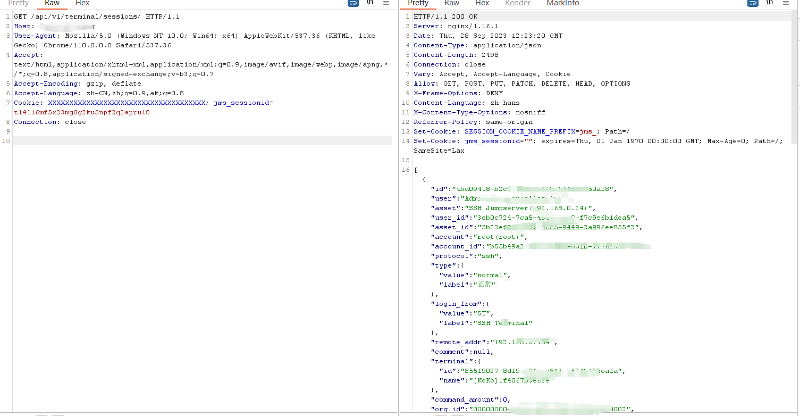Toggle word wrap icon in request pane
This screenshot has height=416, width=800.
click(353, 3)
